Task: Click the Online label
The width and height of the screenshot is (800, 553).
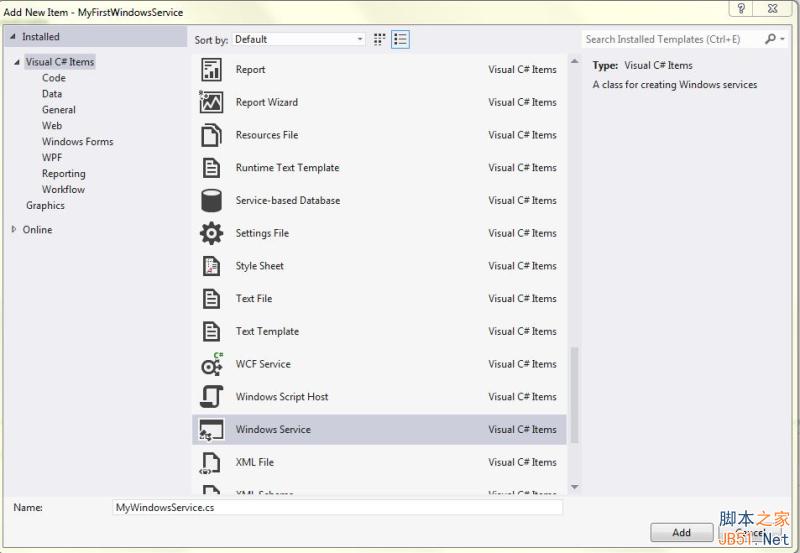Action: (37, 230)
